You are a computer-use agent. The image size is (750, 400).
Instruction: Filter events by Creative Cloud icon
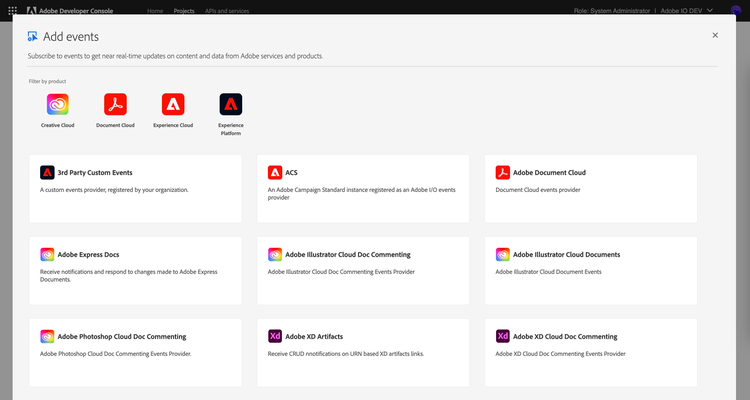57,104
